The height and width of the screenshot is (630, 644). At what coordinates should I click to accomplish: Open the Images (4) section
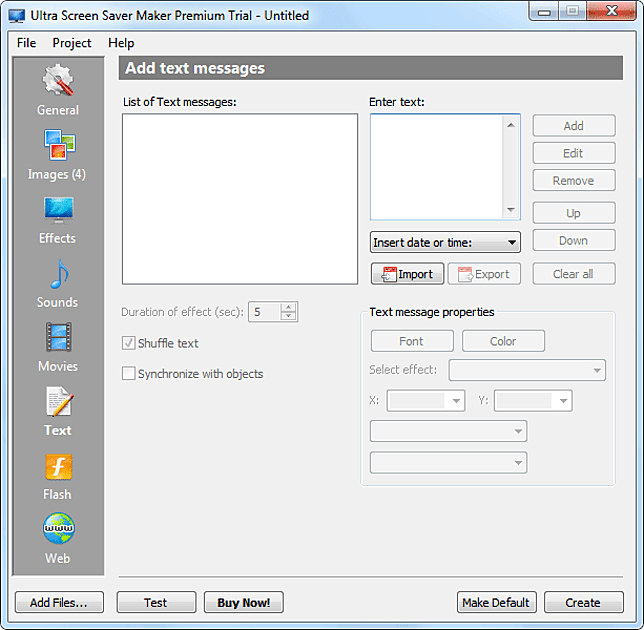point(57,155)
